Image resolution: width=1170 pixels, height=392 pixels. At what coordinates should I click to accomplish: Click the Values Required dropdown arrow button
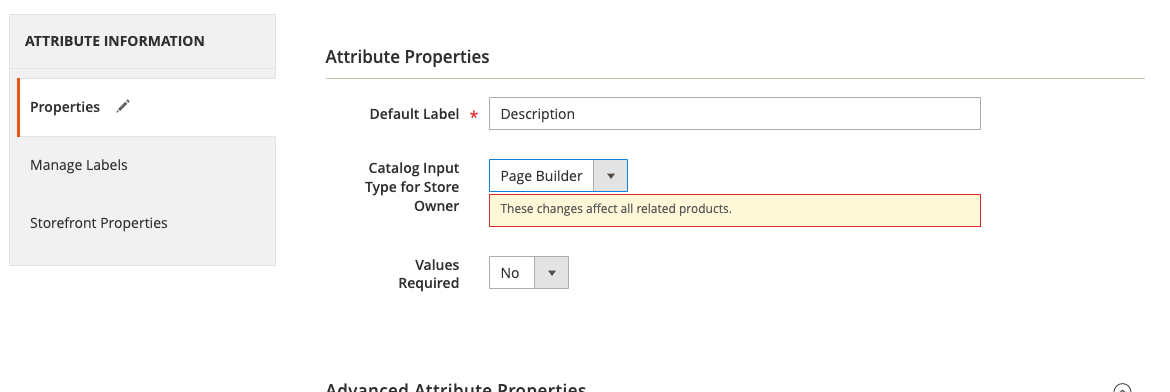tap(551, 273)
